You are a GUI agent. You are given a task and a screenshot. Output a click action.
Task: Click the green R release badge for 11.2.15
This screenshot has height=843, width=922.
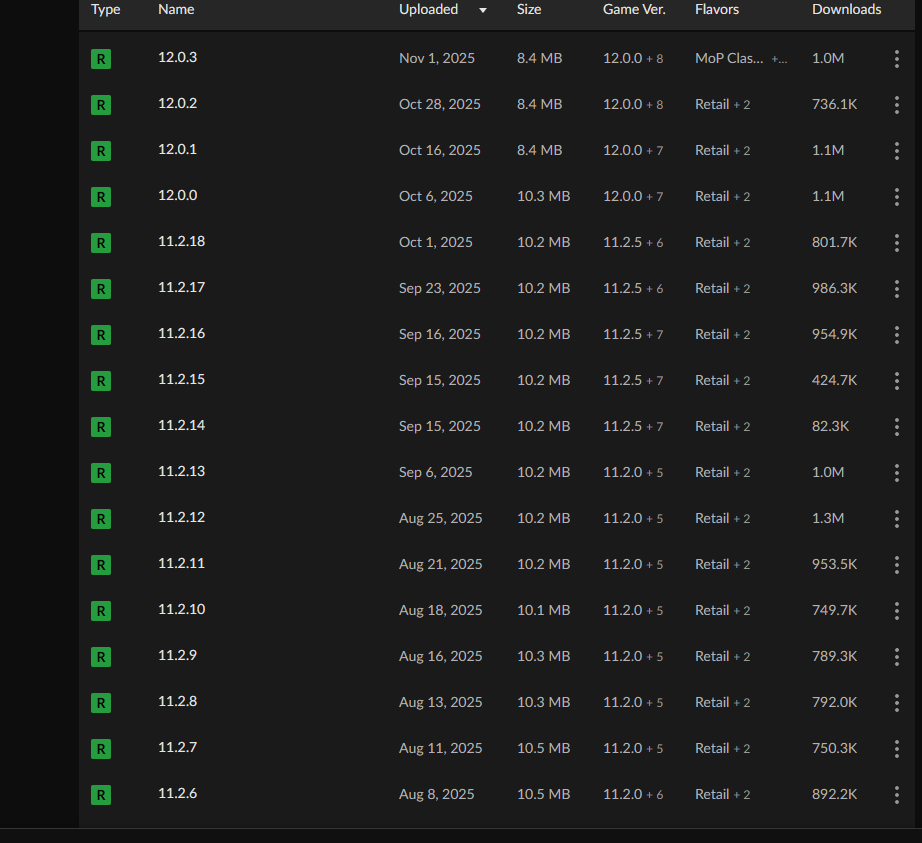coord(101,381)
